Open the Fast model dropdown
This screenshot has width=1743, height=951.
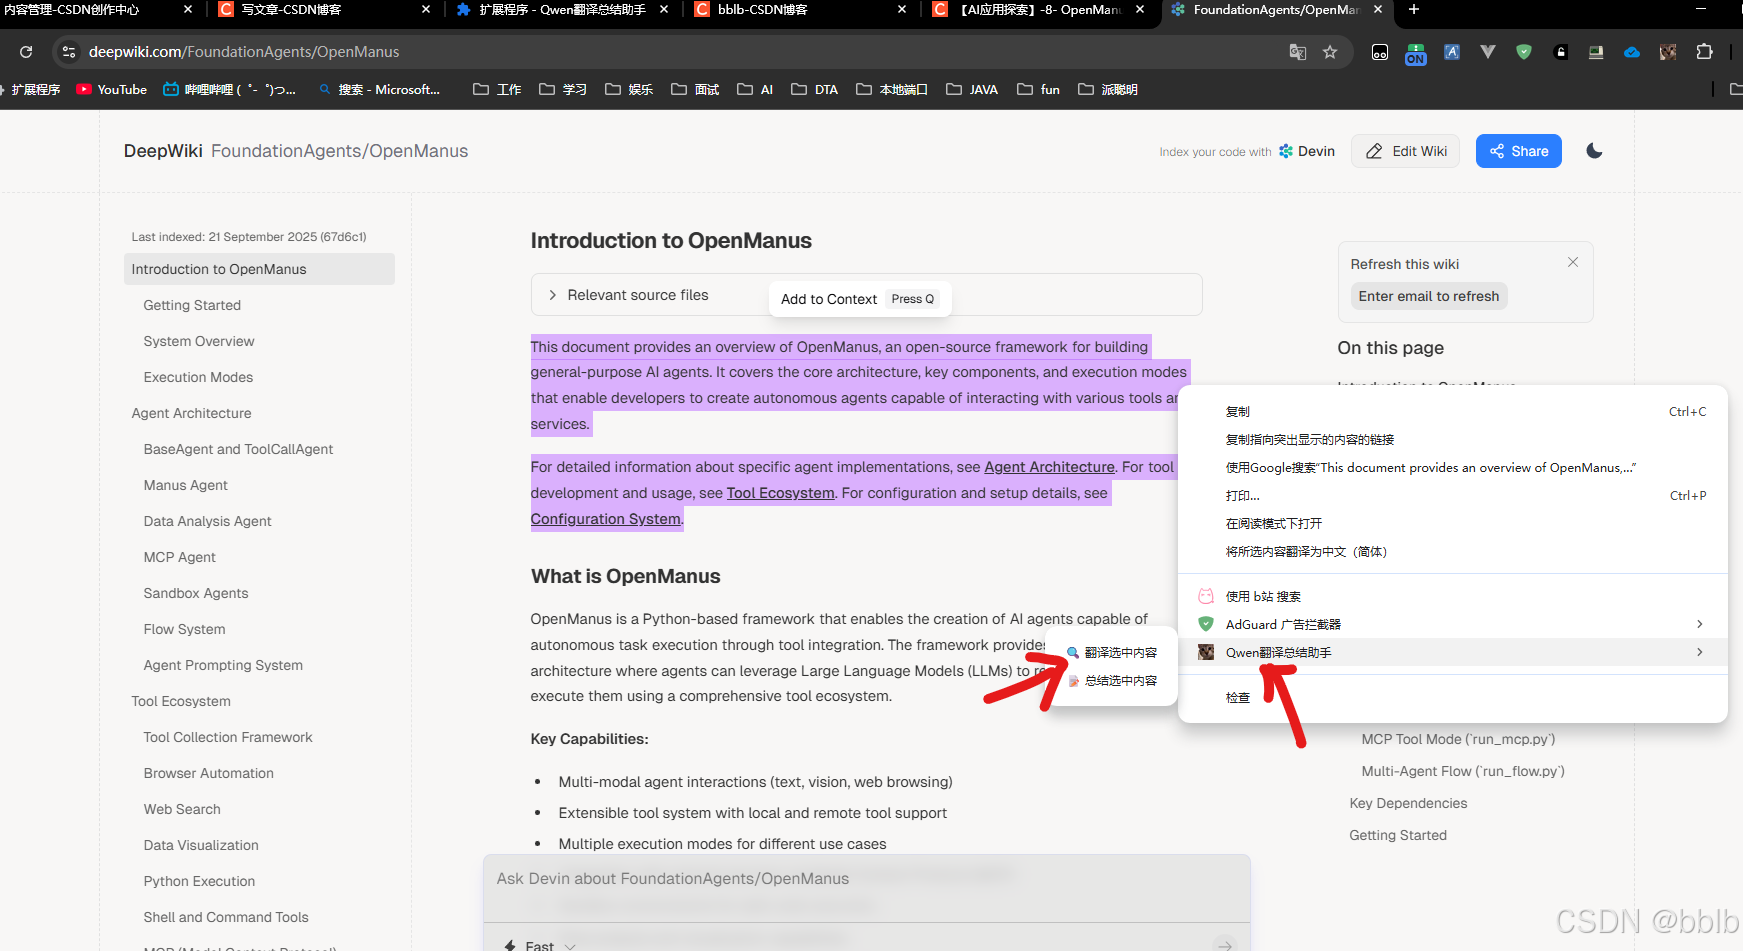[540, 945]
